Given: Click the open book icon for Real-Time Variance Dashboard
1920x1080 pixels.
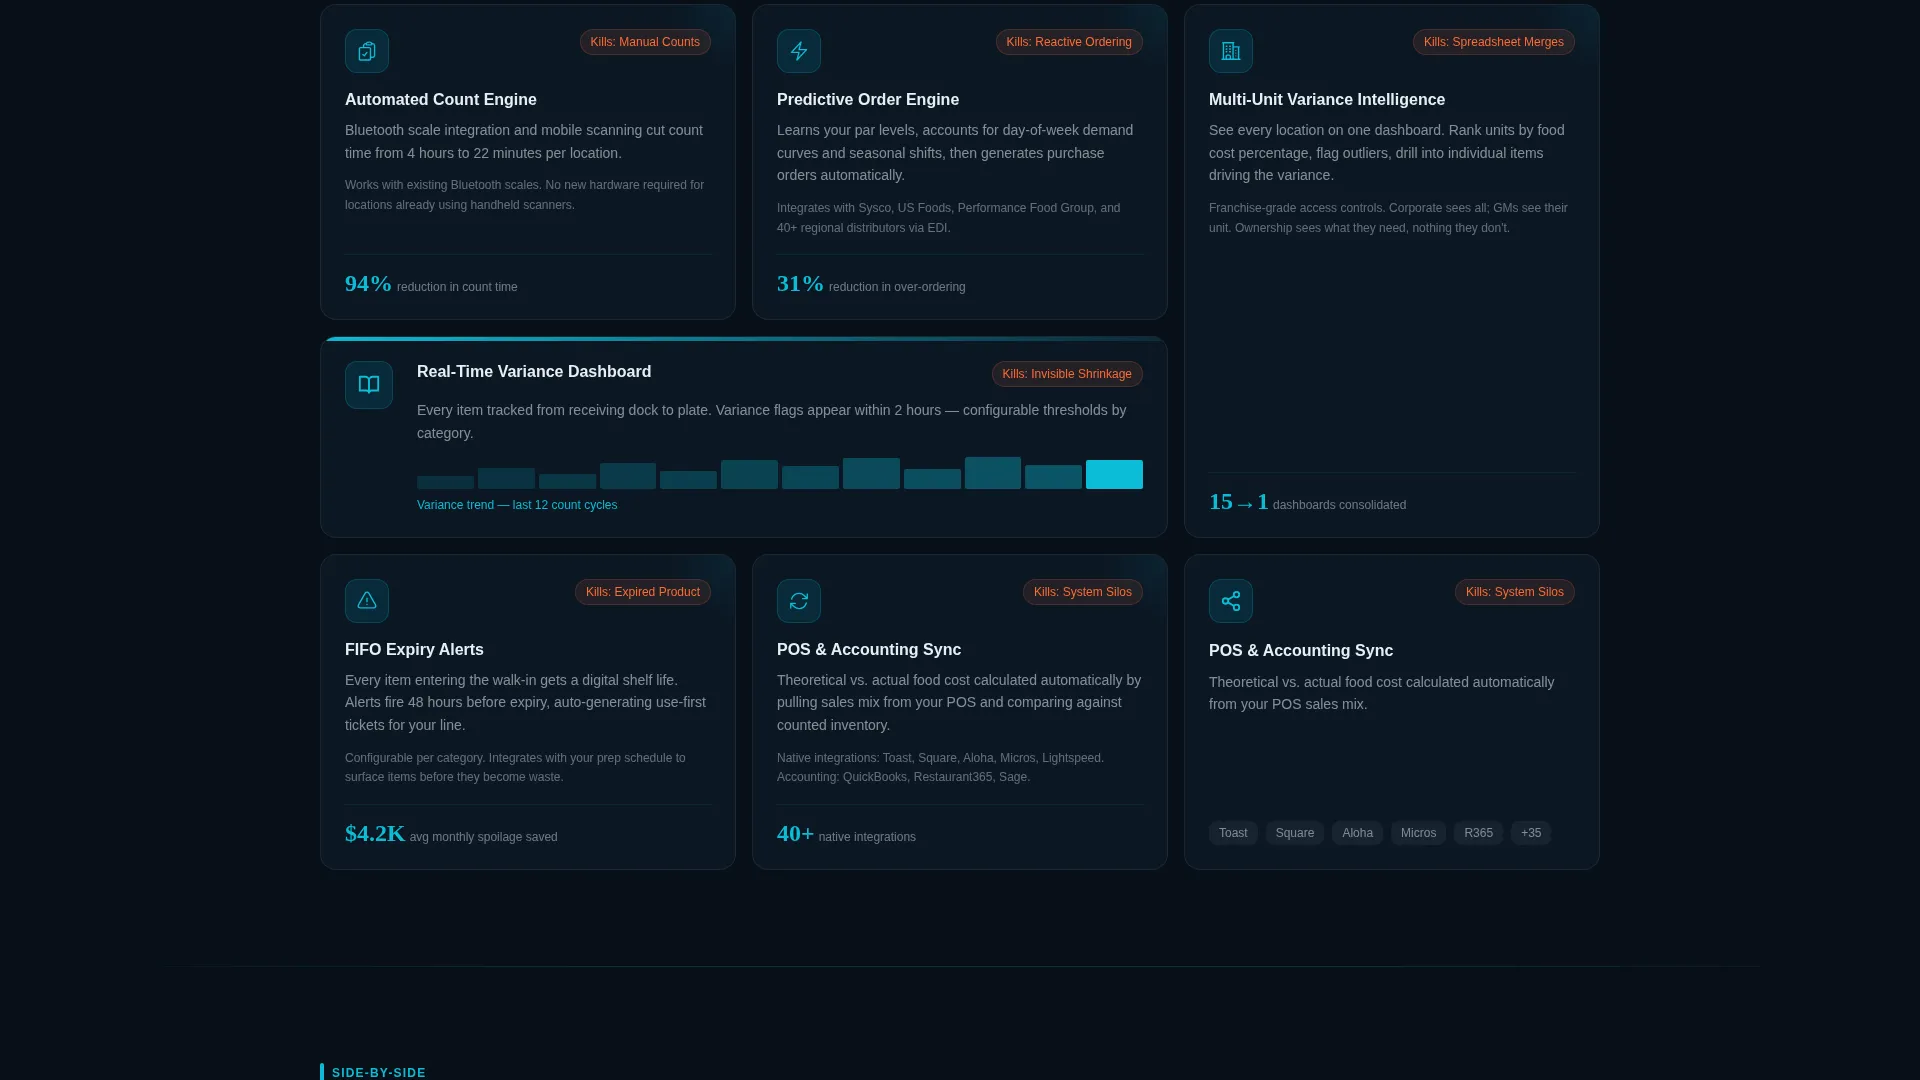Looking at the screenshot, I should point(369,385).
